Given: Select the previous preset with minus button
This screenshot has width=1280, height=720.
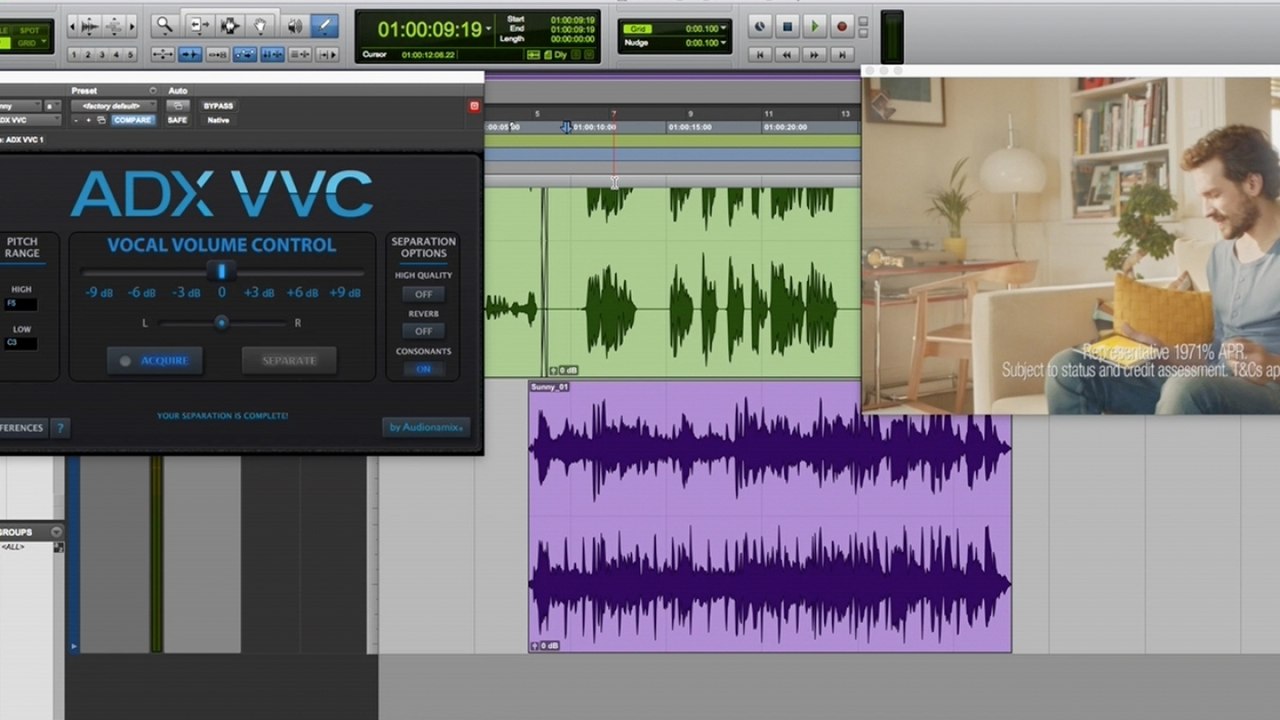Looking at the screenshot, I should [76, 120].
